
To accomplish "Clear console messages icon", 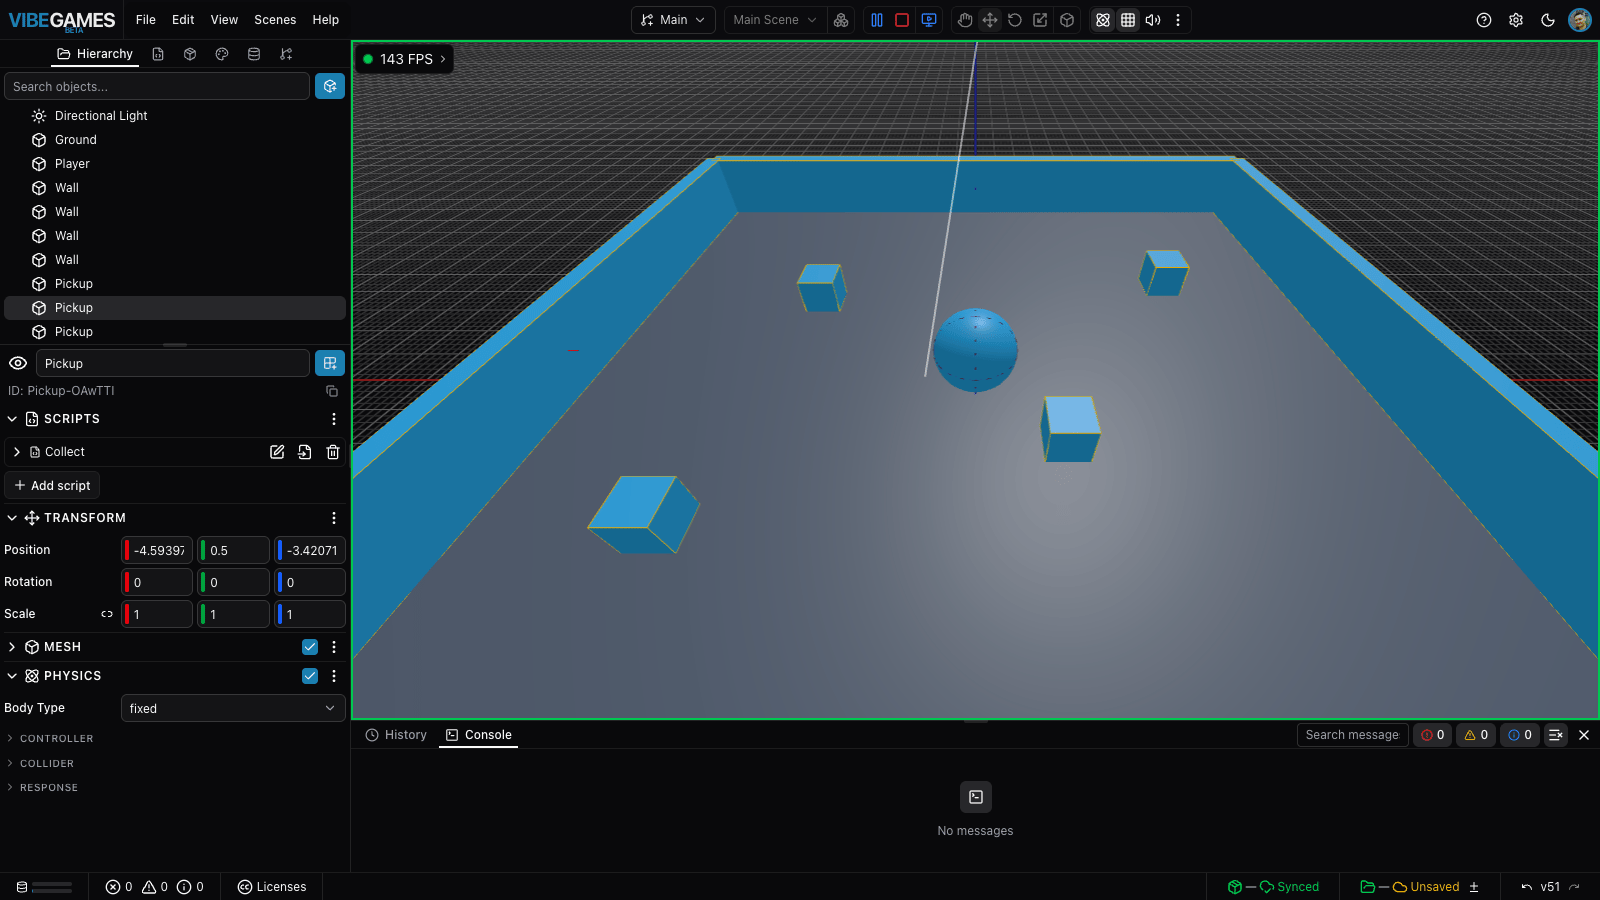I will (x=1556, y=735).
